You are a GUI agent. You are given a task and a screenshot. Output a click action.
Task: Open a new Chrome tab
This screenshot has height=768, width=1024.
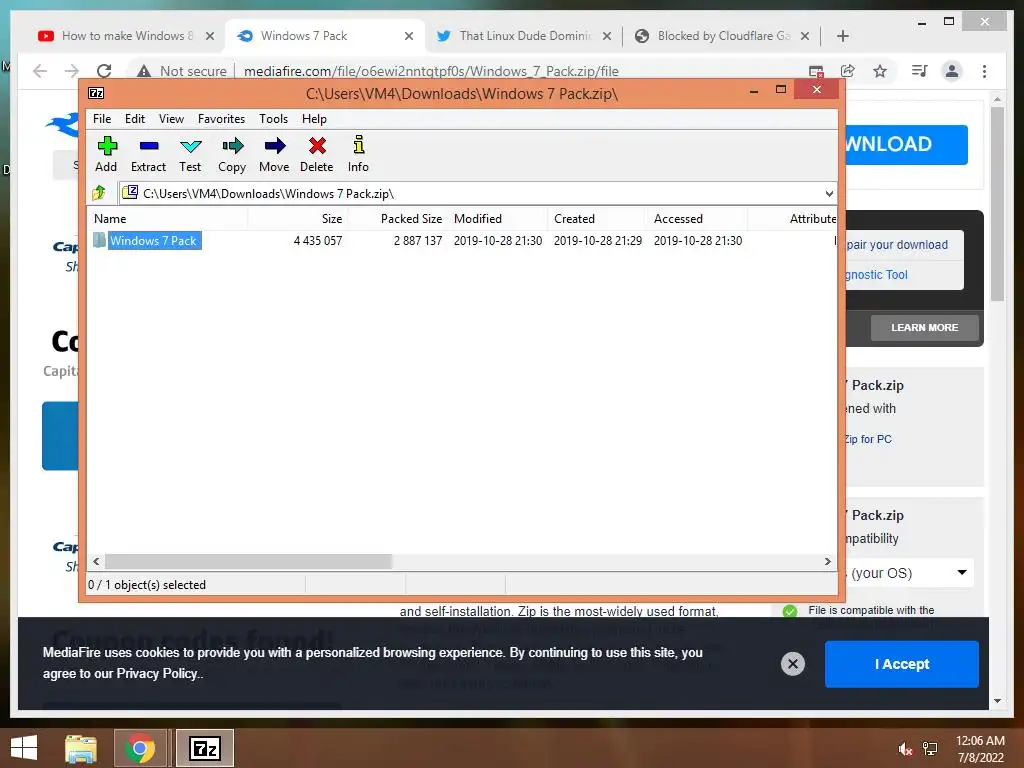point(842,36)
